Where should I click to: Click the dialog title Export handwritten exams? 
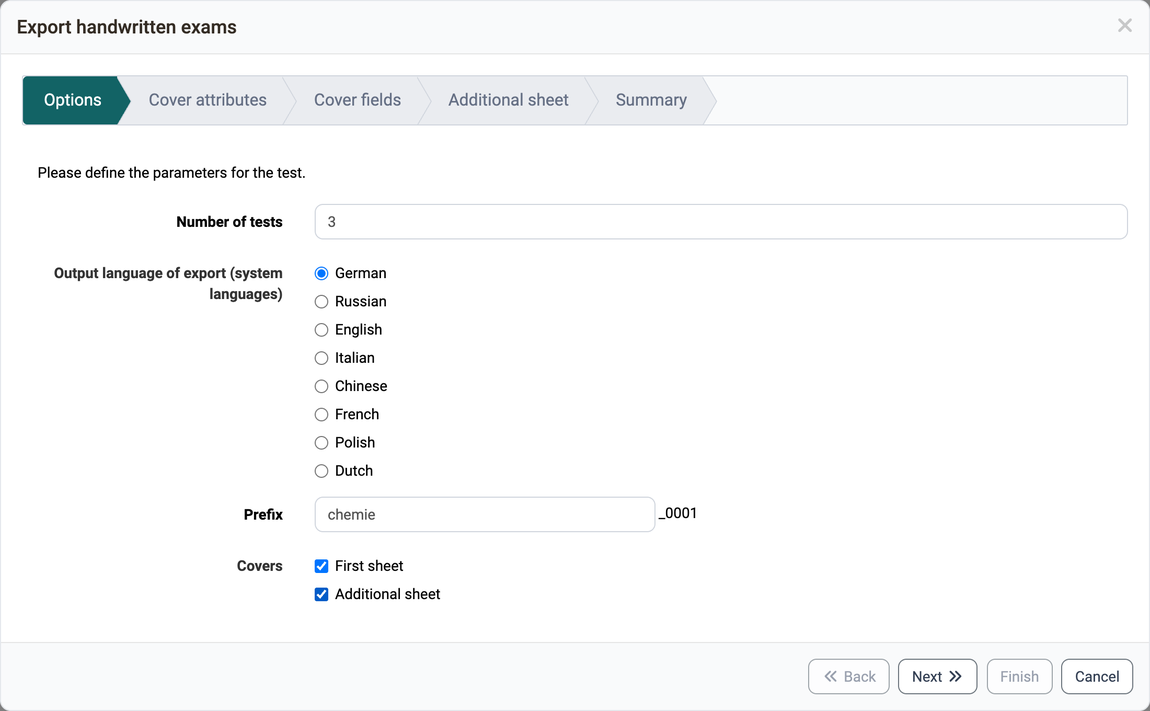tap(127, 27)
